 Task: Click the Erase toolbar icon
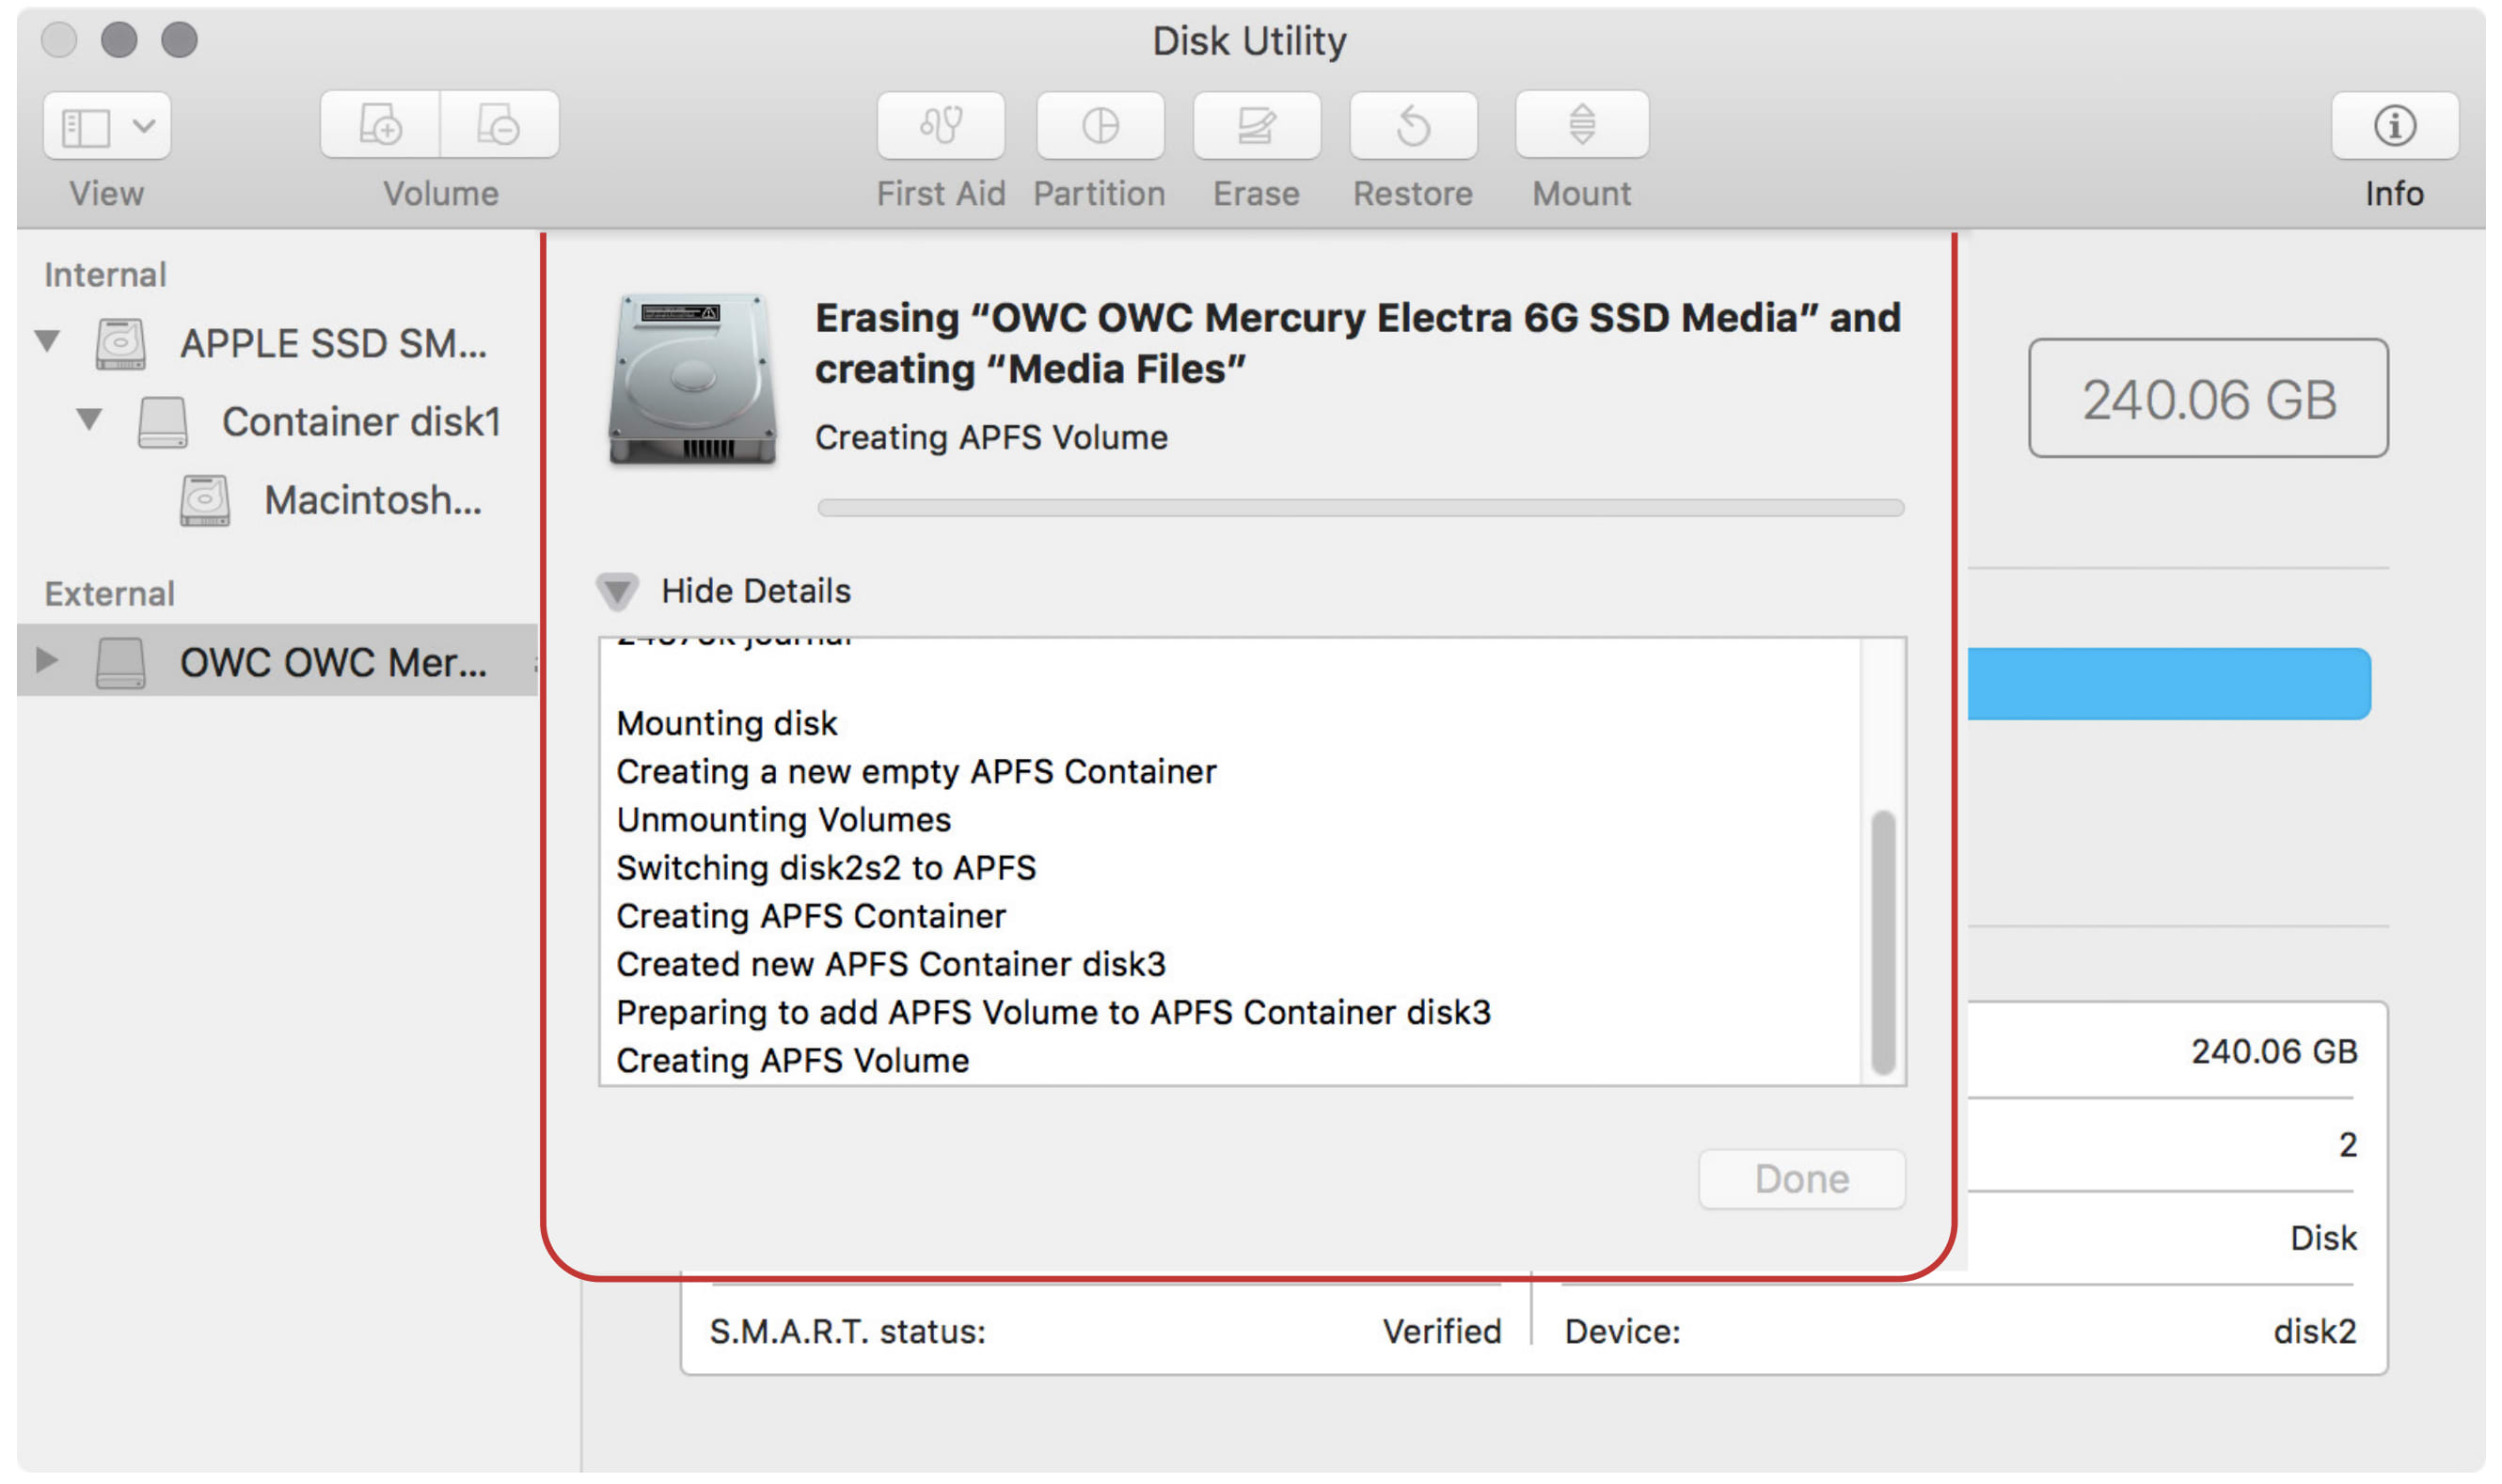coord(1256,126)
